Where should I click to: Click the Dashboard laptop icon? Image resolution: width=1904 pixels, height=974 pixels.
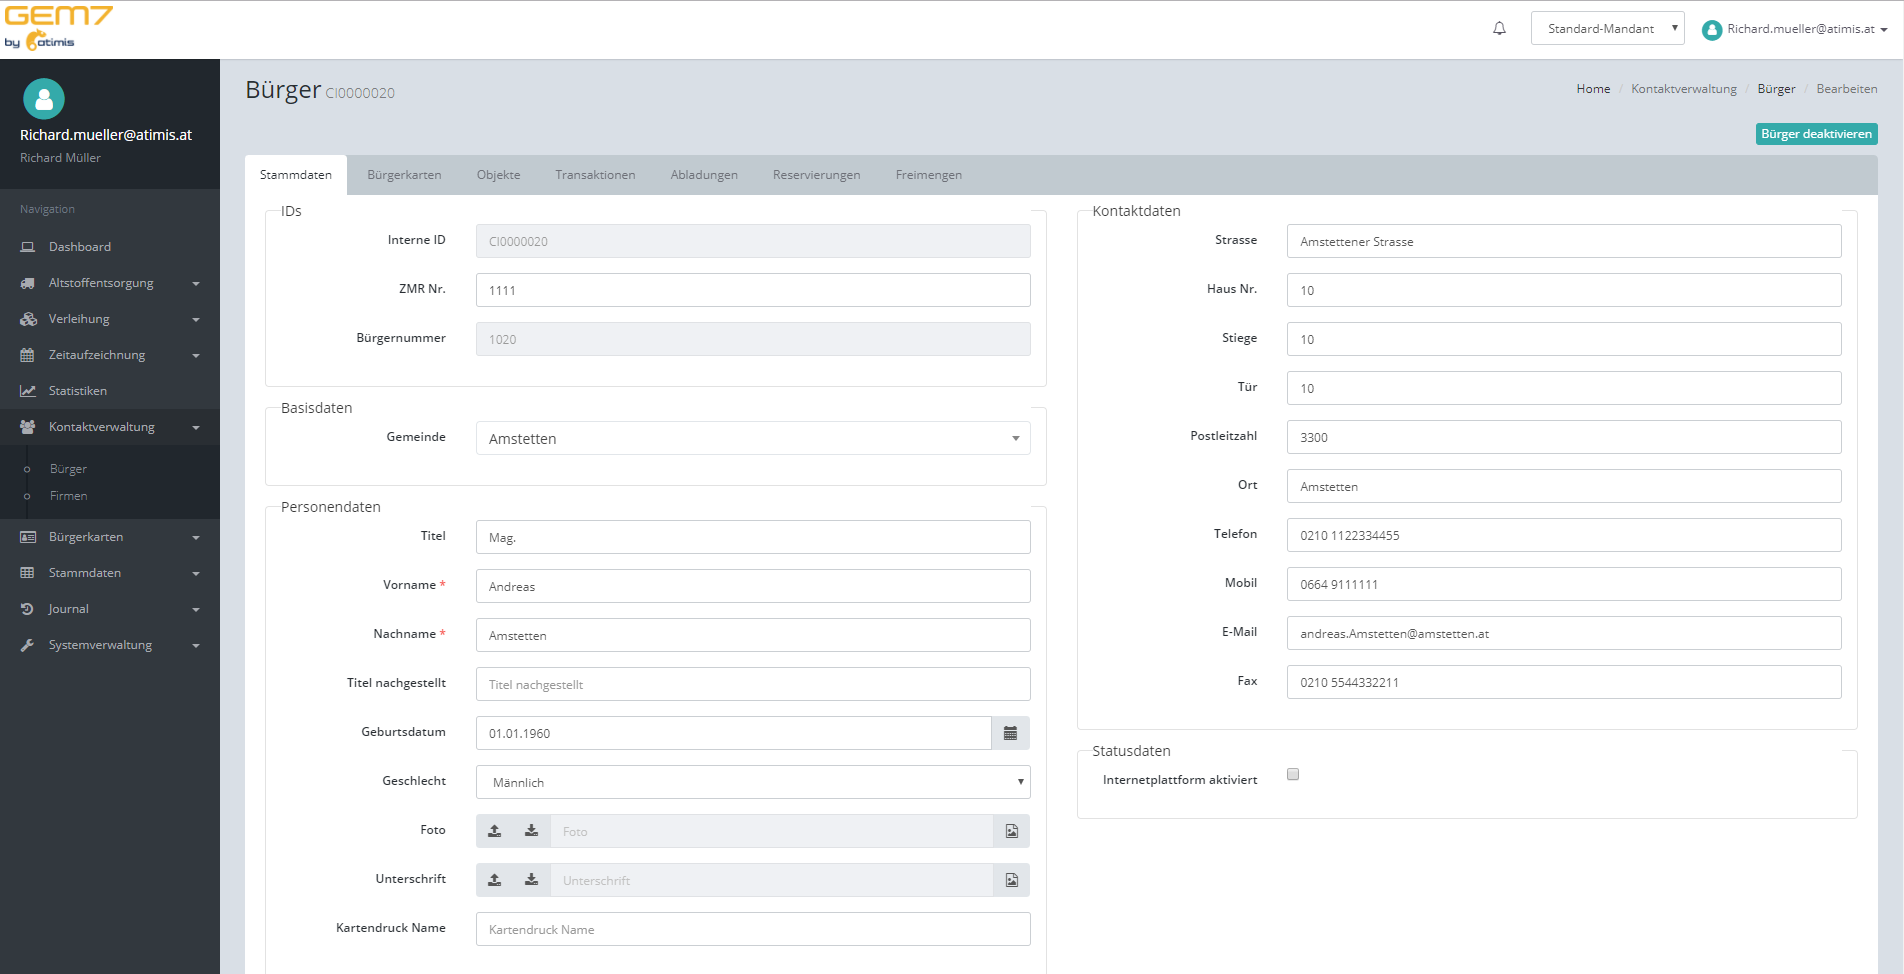tap(28, 247)
